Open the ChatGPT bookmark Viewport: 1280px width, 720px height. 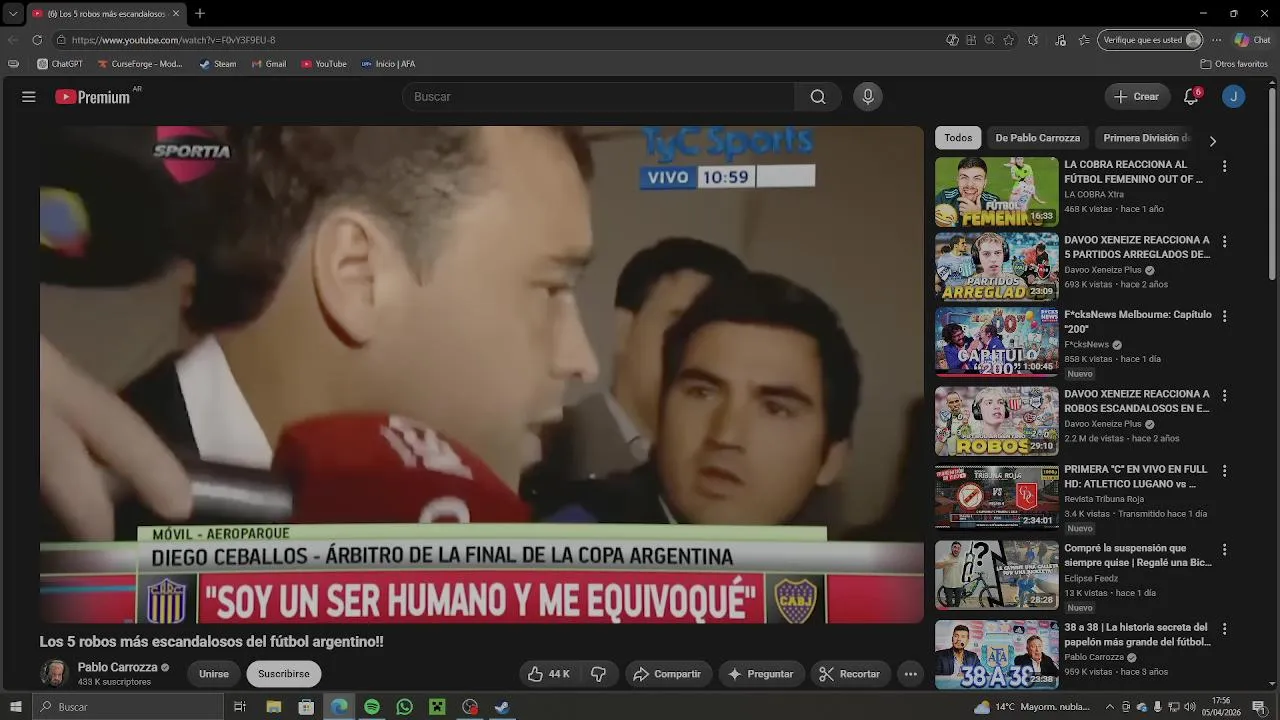pos(60,64)
